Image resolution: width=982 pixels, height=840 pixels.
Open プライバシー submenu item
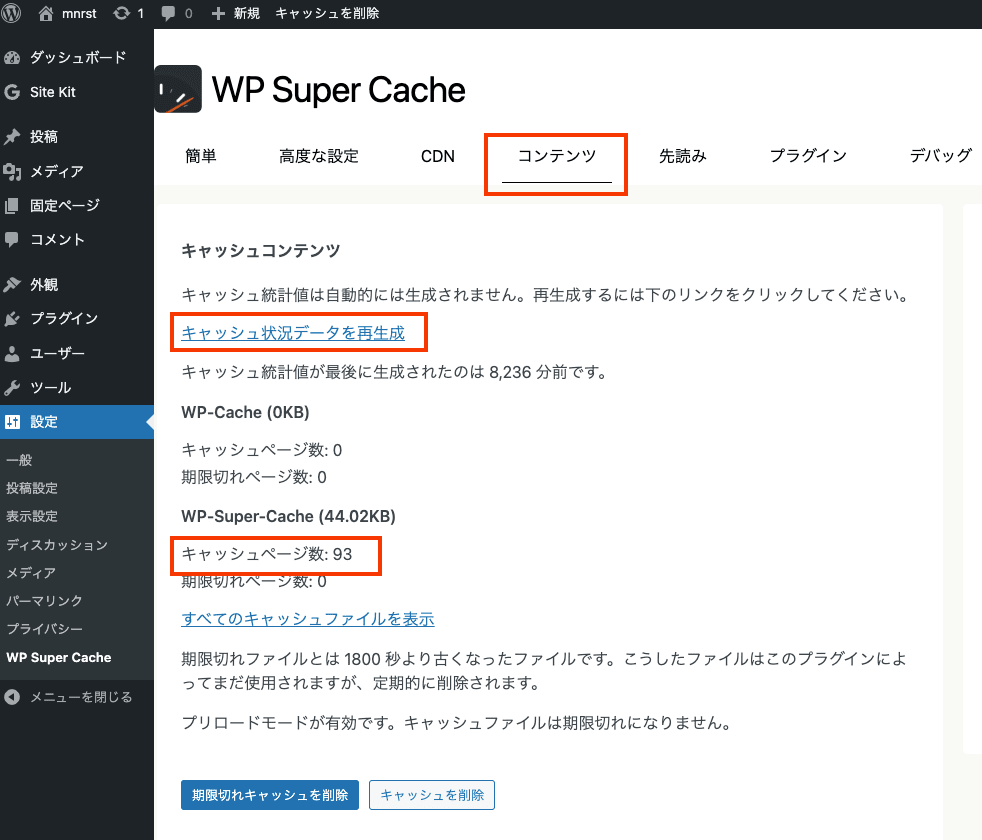tap(44, 629)
